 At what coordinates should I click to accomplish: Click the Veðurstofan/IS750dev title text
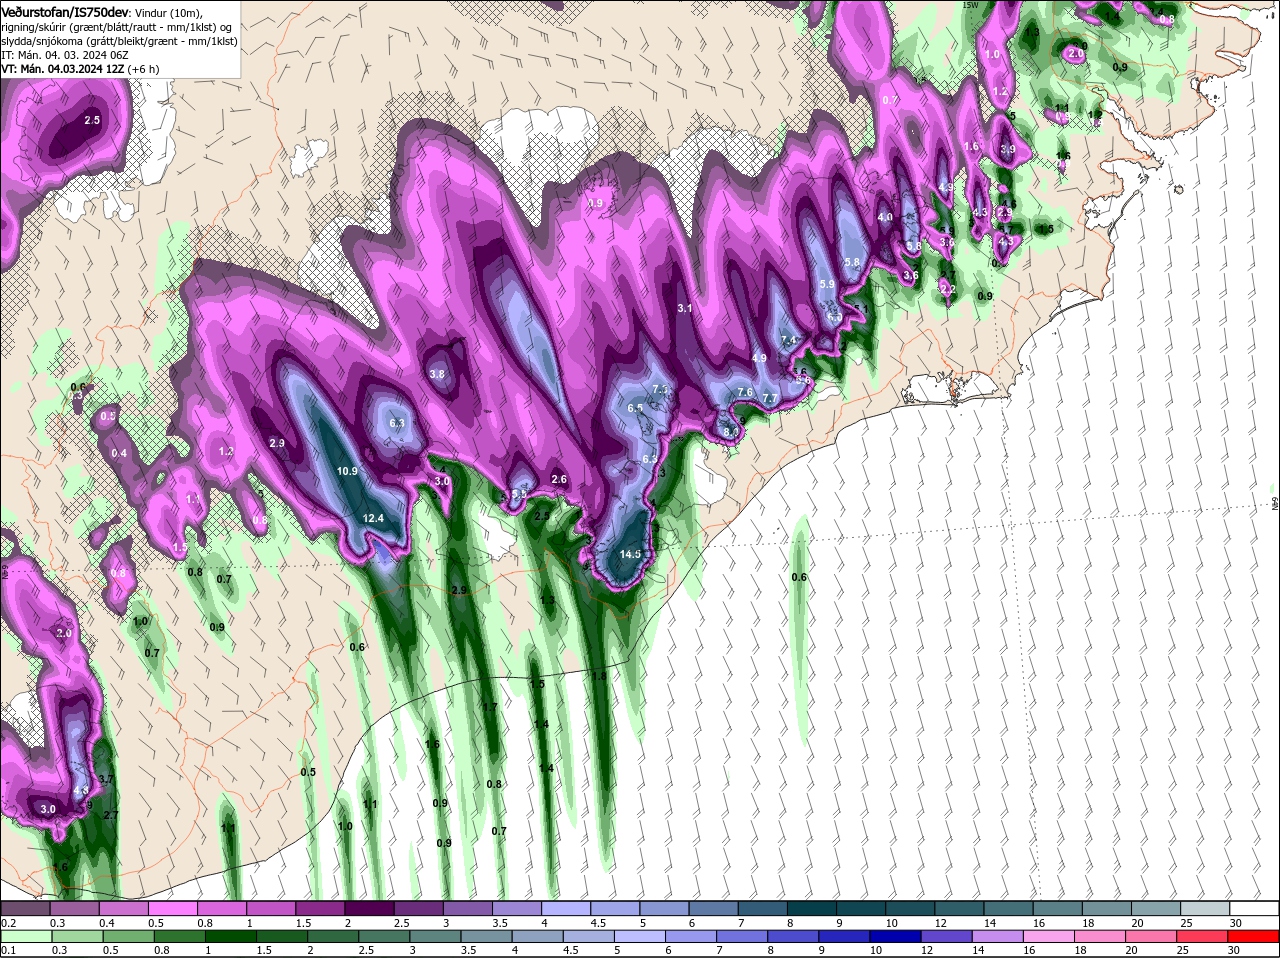point(64,12)
